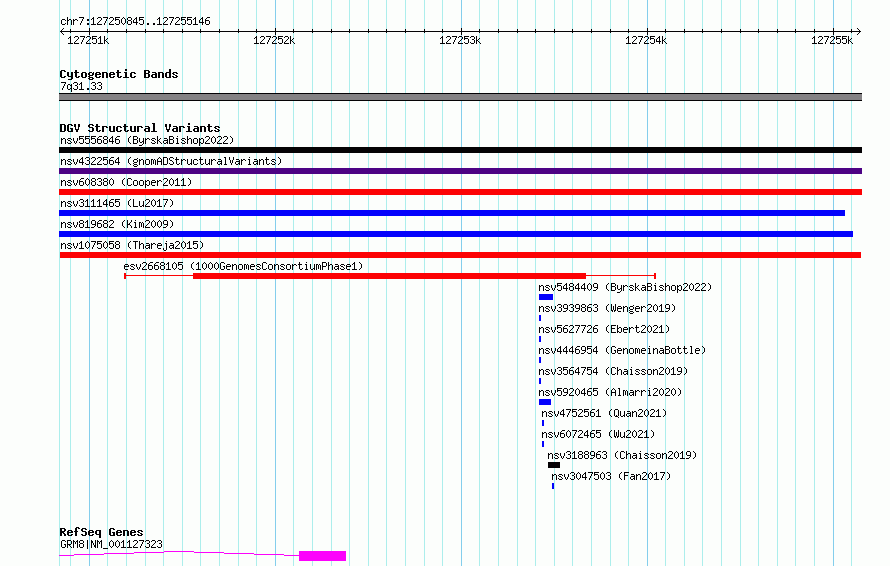This screenshot has height=566, width=890.
Task: Click the 127255k ruler tick label
Action: click(x=832, y=40)
